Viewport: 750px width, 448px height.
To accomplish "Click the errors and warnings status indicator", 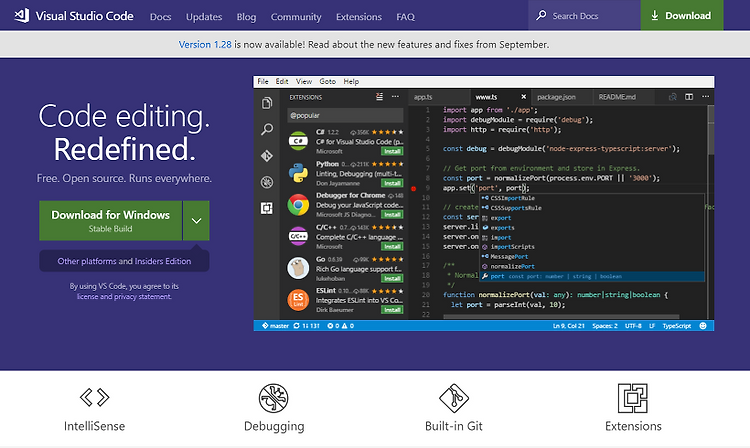I will point(341,326).
